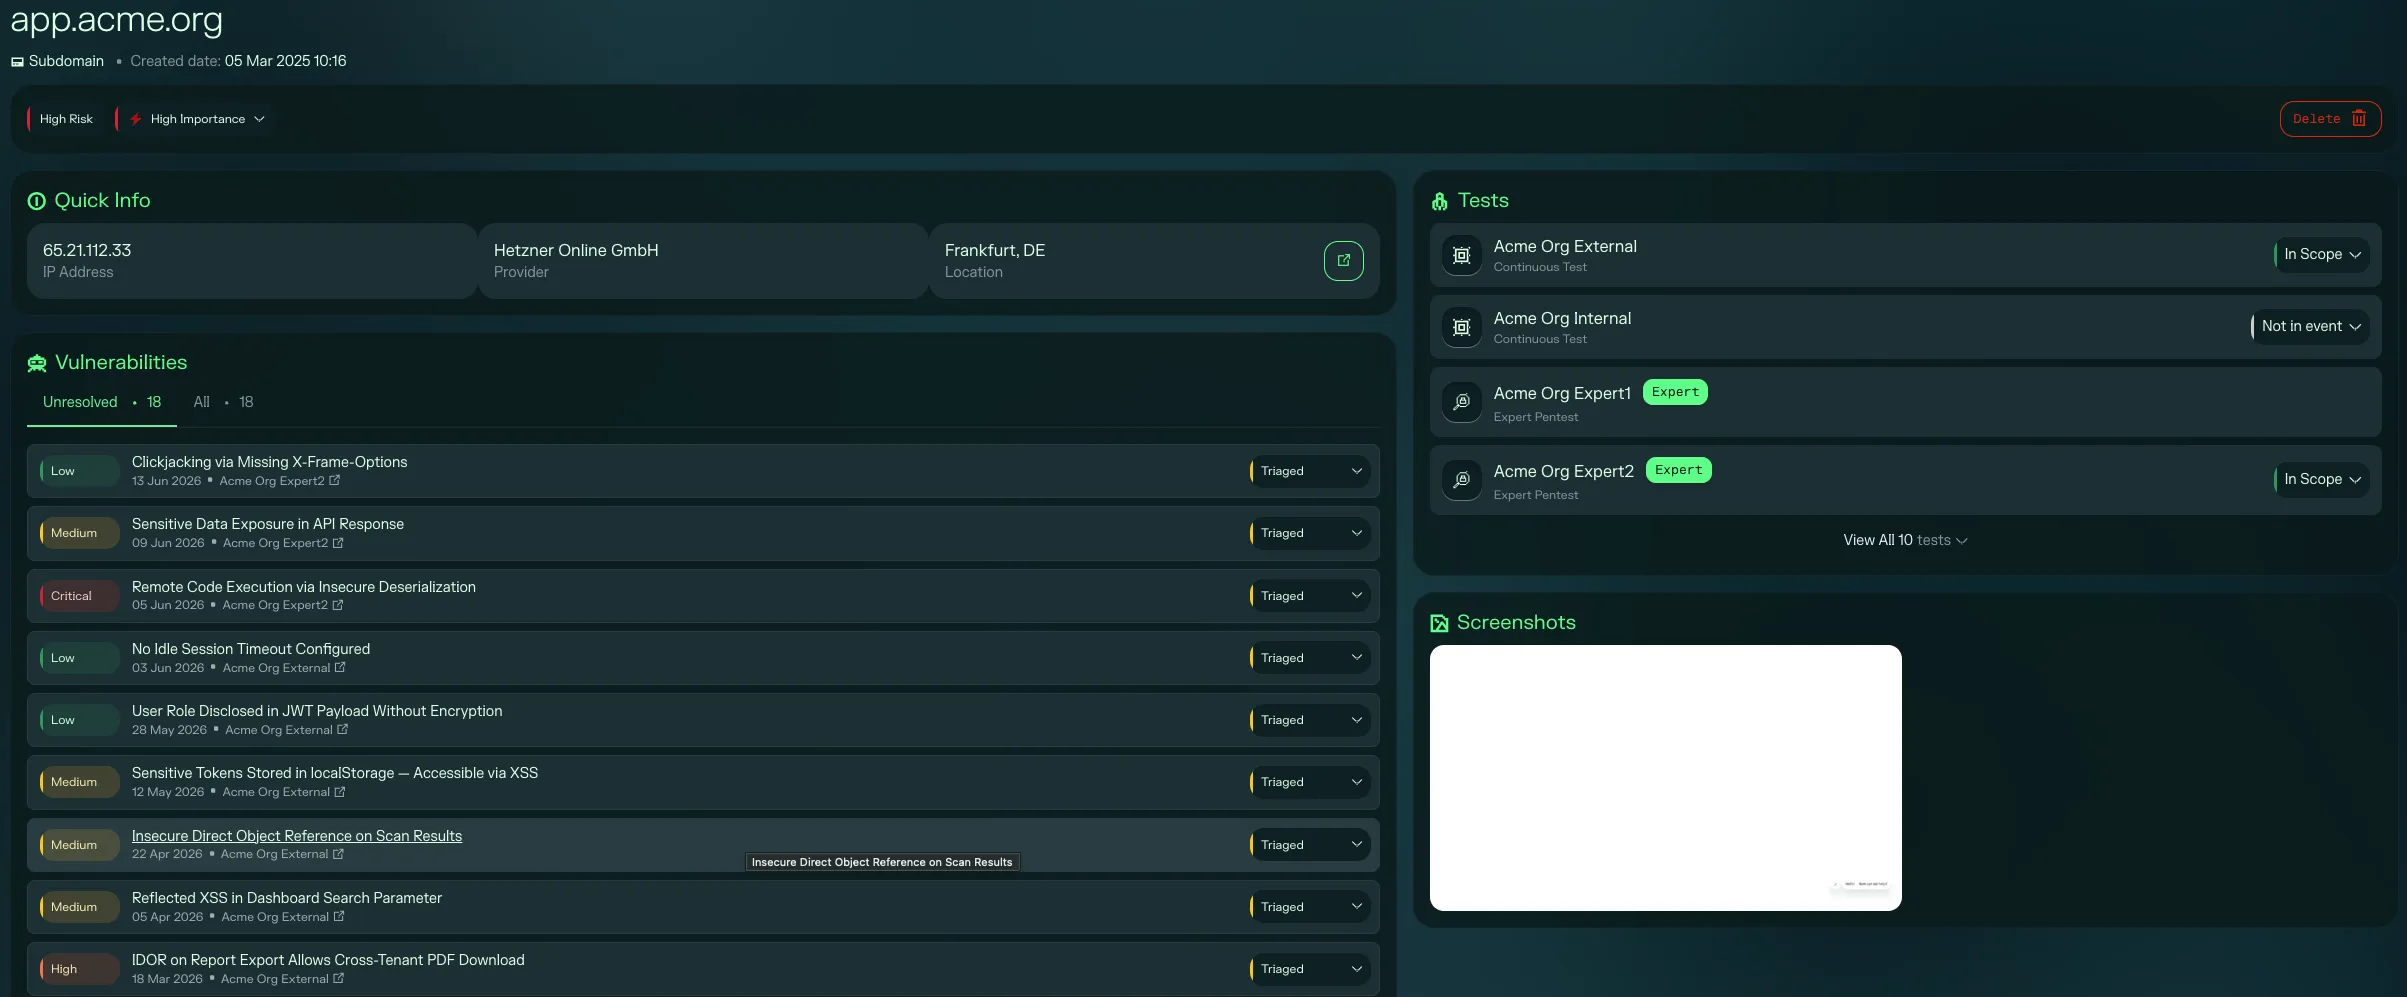The width and height of the screenshot is (2407, 997).
Task: Expand Triaged status for Sensitive Data Exposure
Action: [x=1308, y=533]
